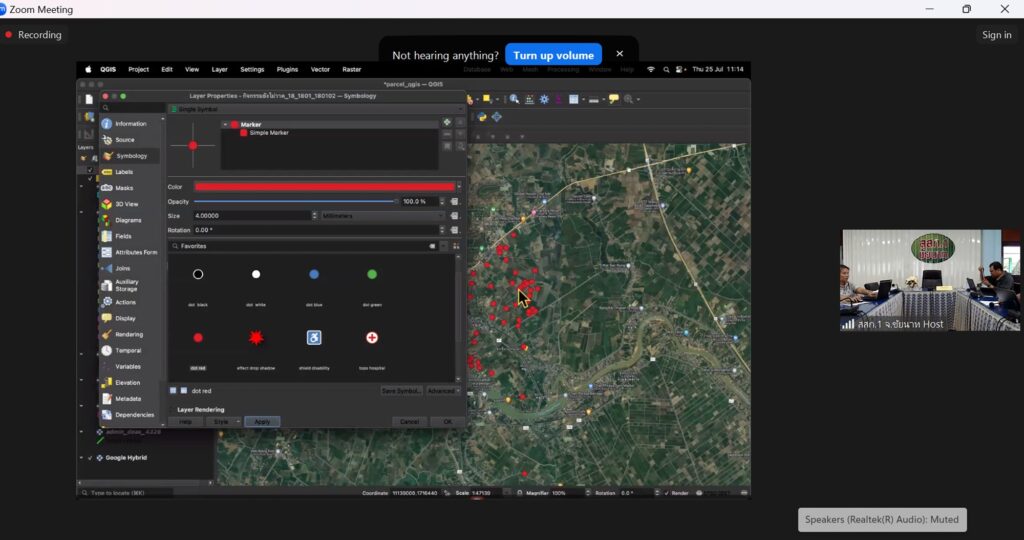Expand the Layer Rendering section
The image size is (1024, 540).
point(200,409)
